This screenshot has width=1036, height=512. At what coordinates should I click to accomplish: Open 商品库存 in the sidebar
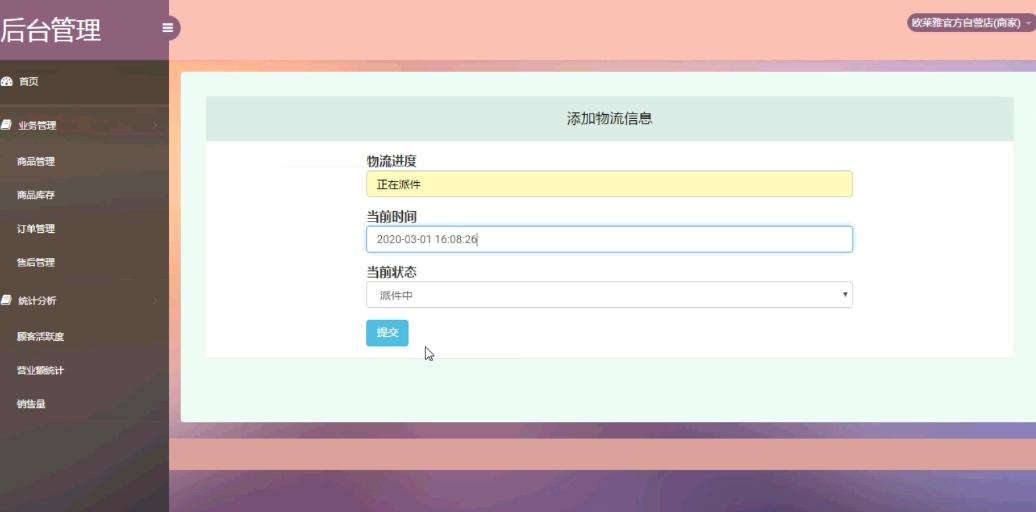pyautogui.click(x=36, y=196)
